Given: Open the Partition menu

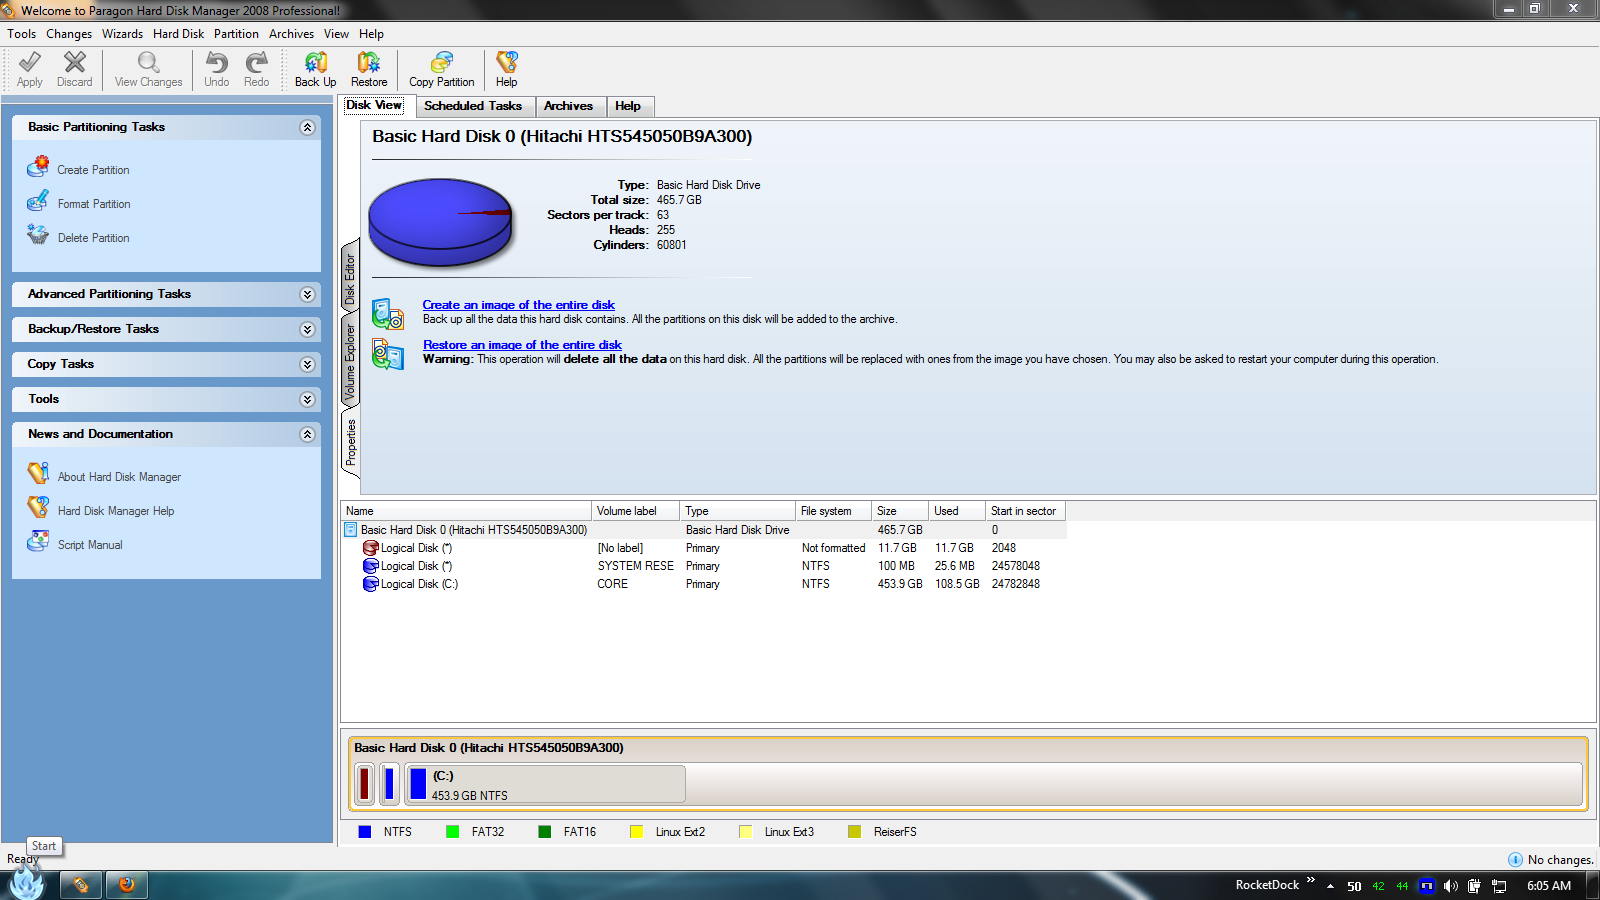Looking at the screenshot, I should point(236,34).
